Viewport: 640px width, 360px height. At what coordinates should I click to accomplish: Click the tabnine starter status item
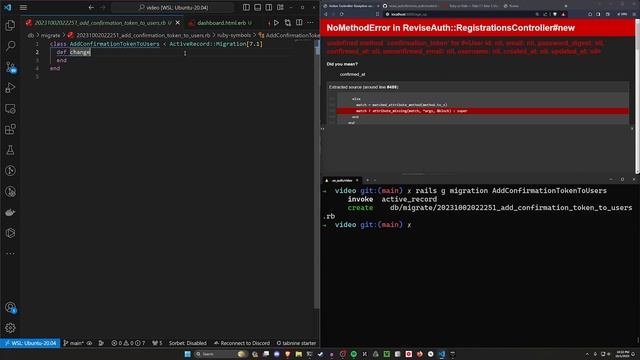coord(296,343)
